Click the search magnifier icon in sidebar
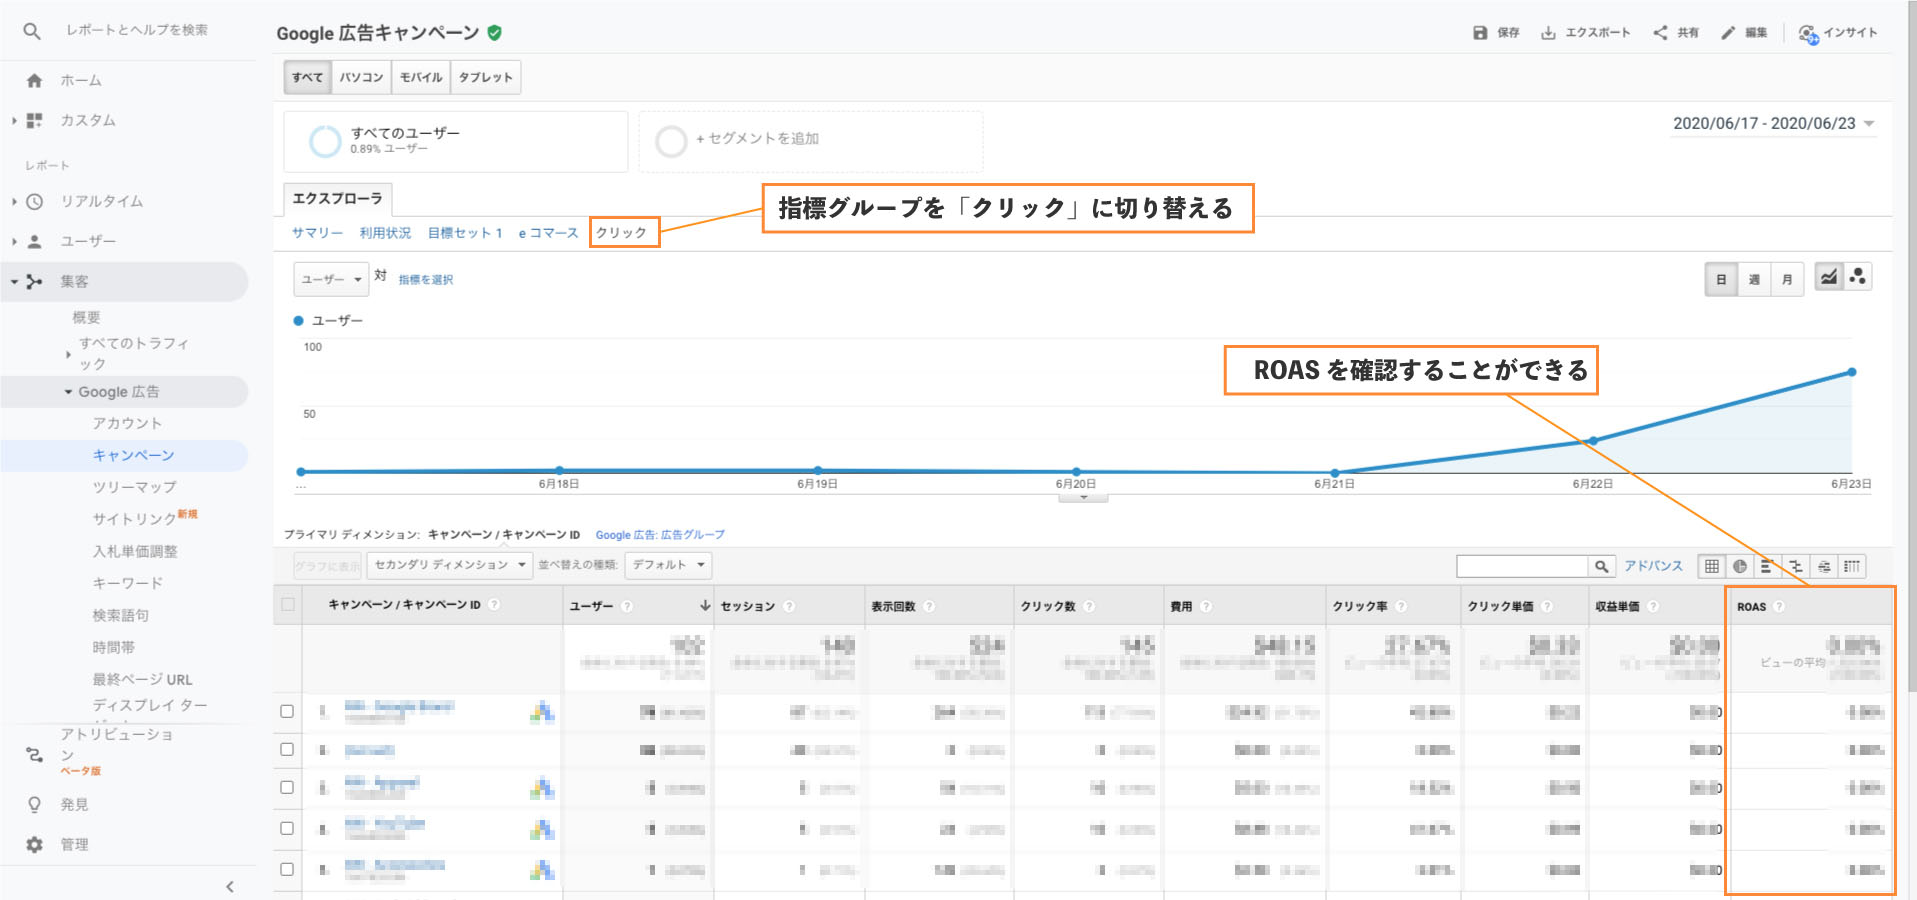The image size is (1917, 900). click(x=32, y=31)
